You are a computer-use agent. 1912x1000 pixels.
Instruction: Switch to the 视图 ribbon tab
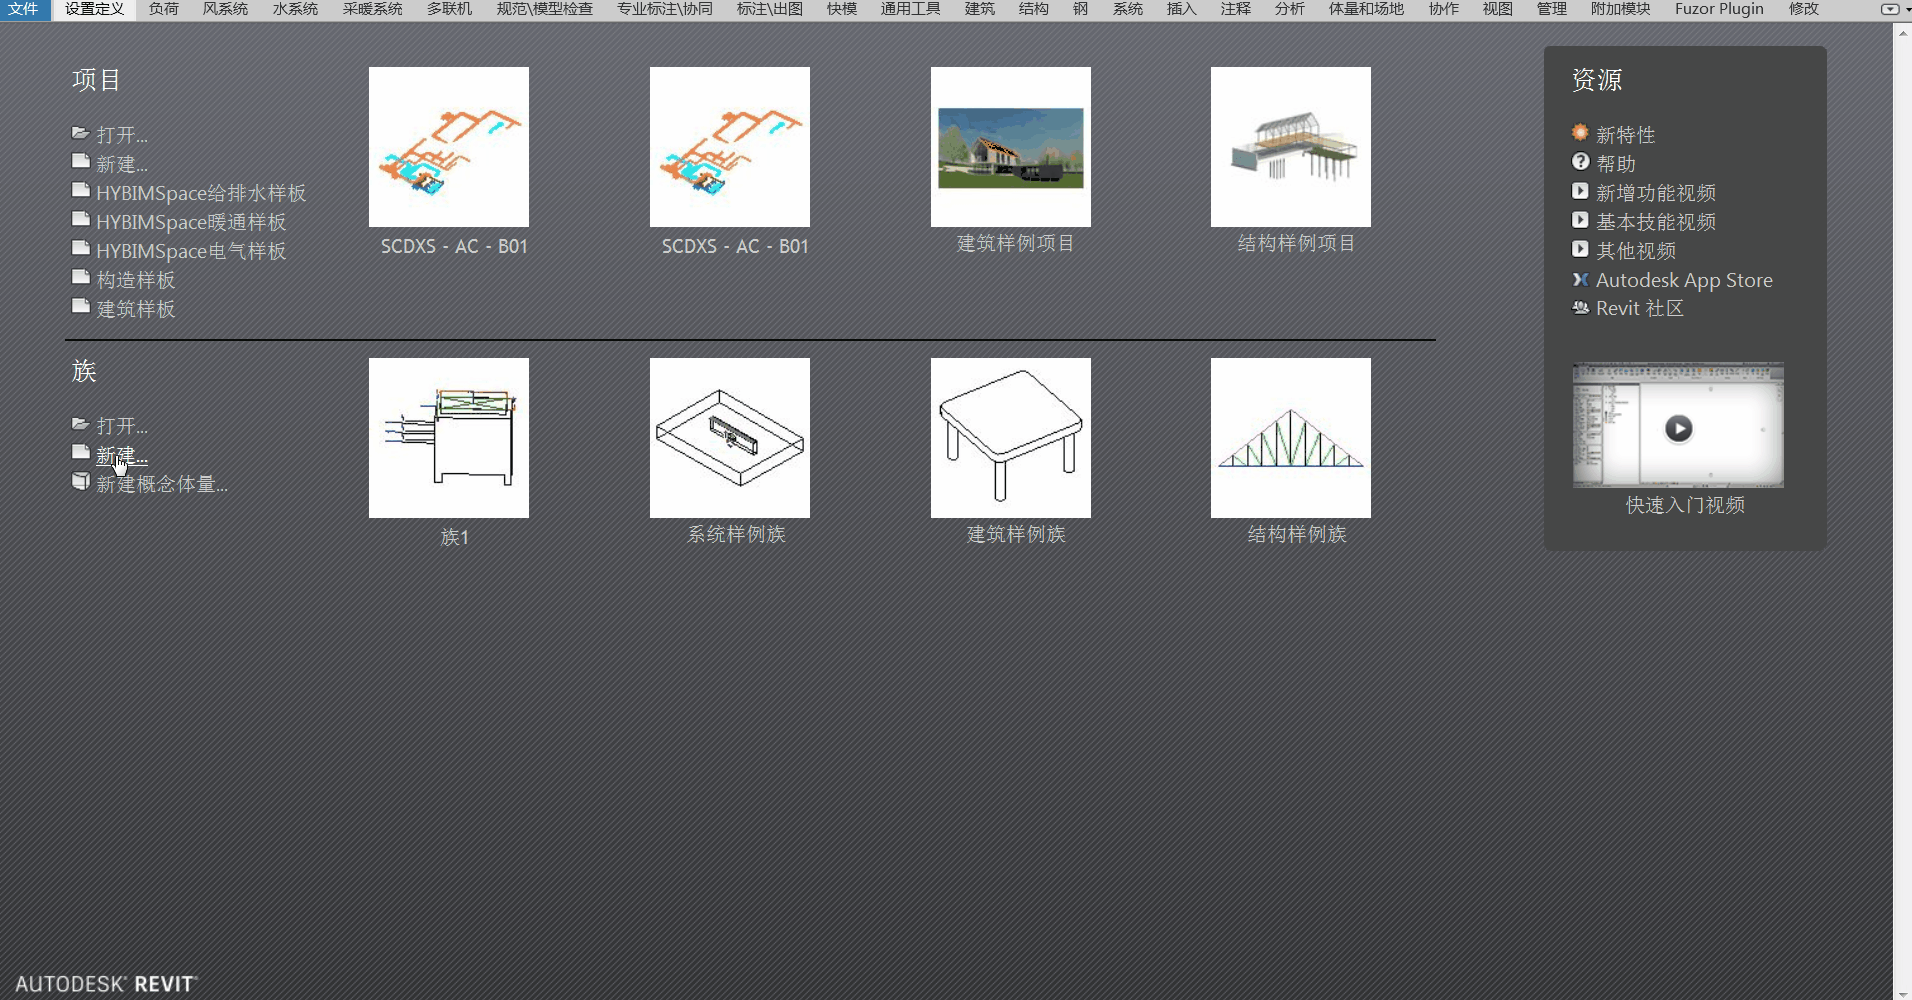(1498, 9)
